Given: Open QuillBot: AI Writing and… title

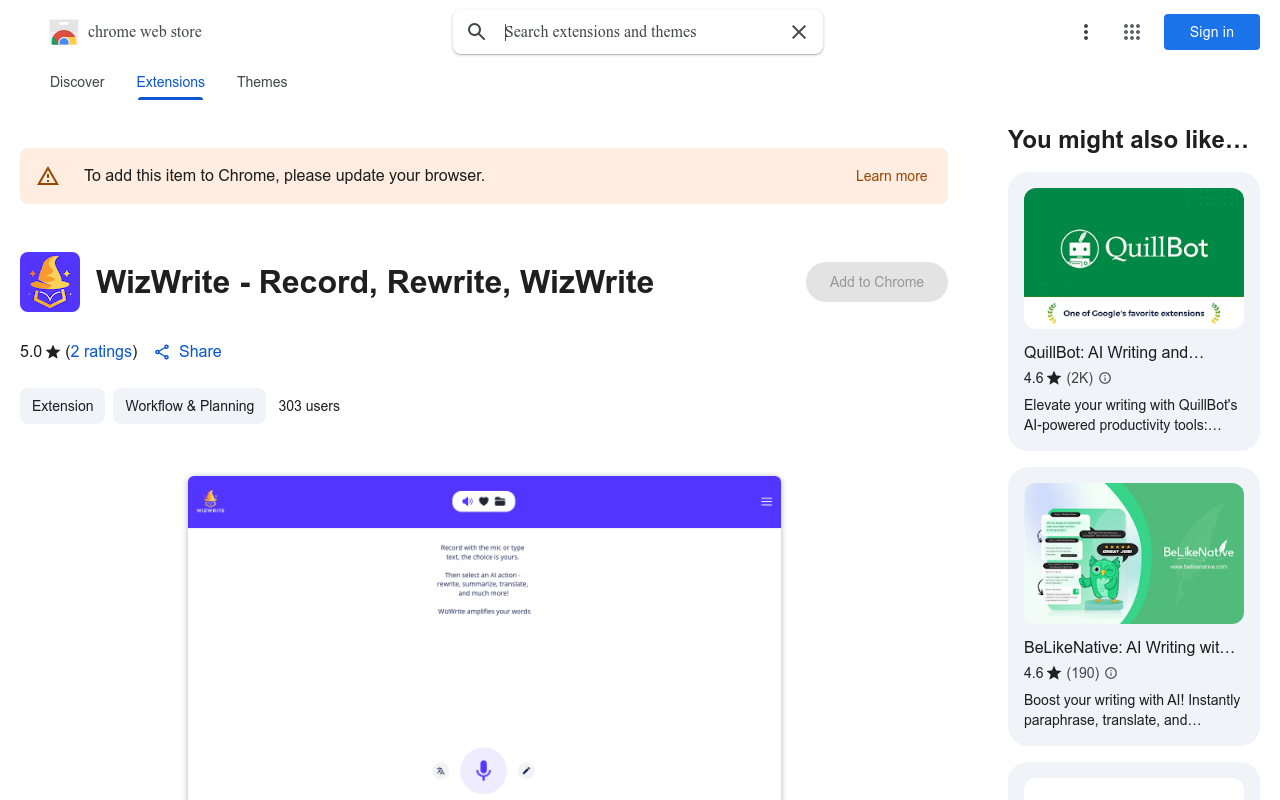Looking at the screenshot, I should click(x=1114, y=352).
